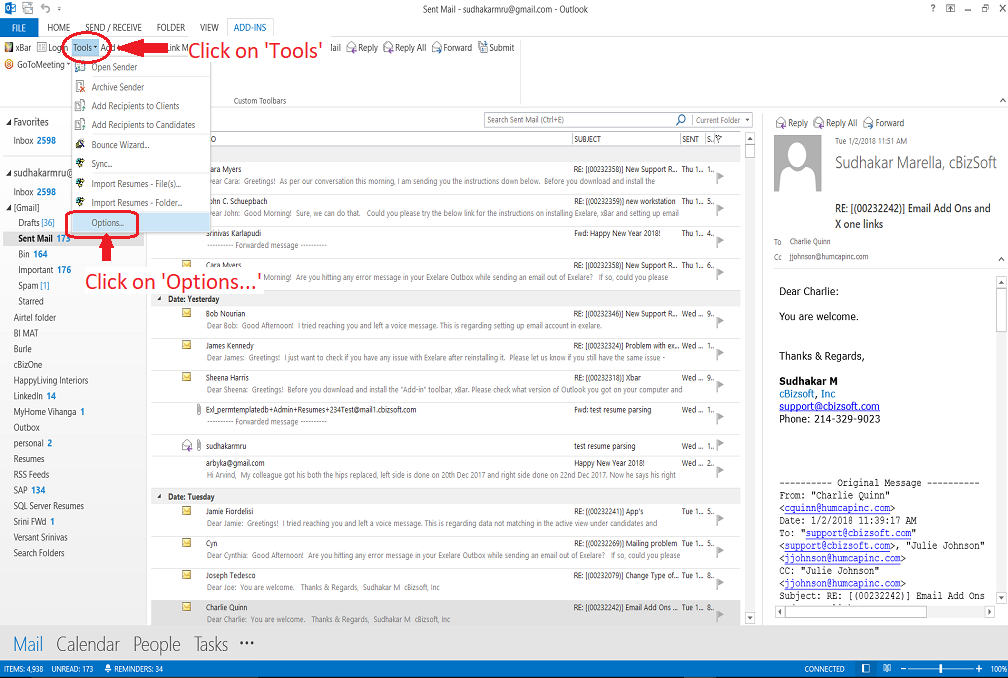This screenshot has width=1008, height=678.
Task: Click Forward in the reading pane
Action: tap(884, 123)
